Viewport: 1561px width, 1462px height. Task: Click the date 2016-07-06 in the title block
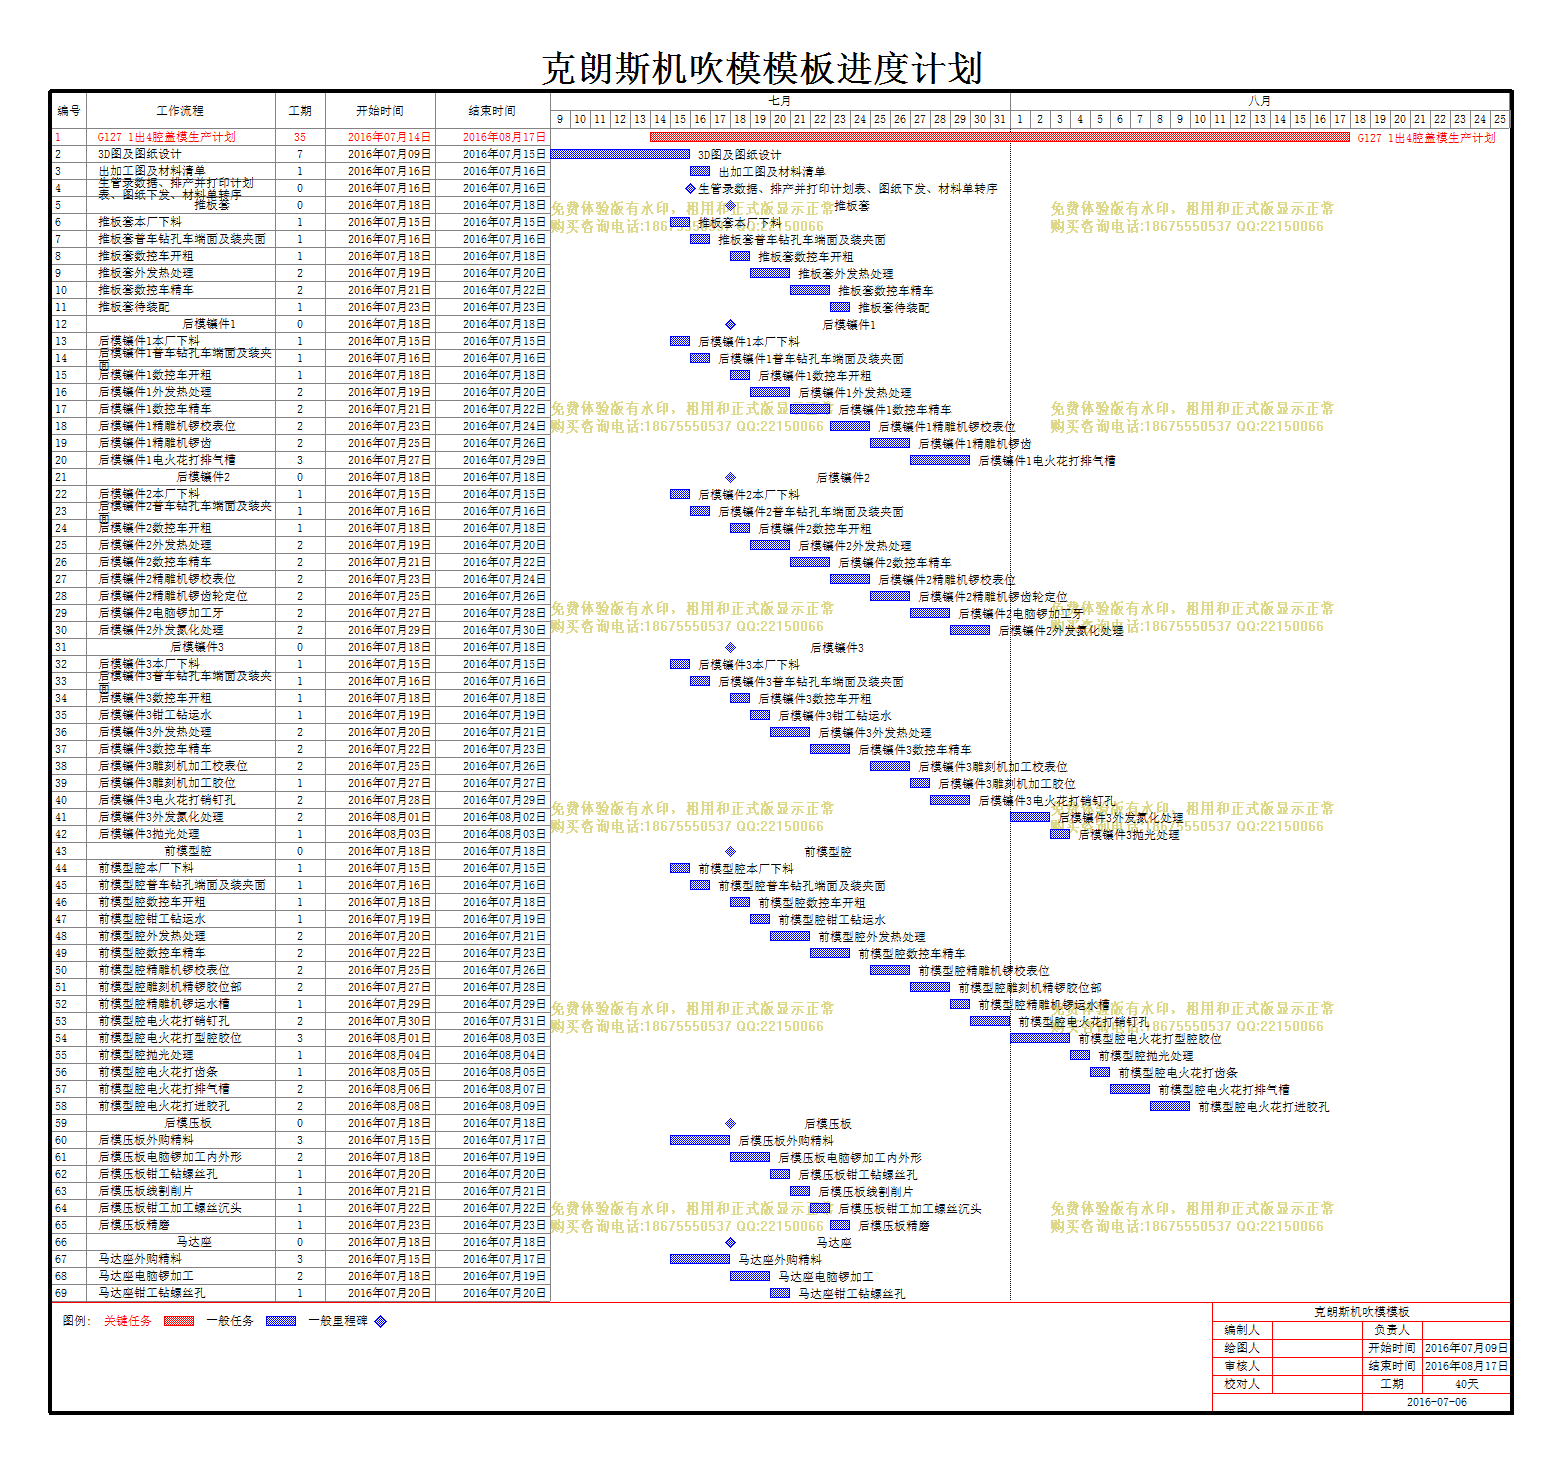click(1436, 1402)
